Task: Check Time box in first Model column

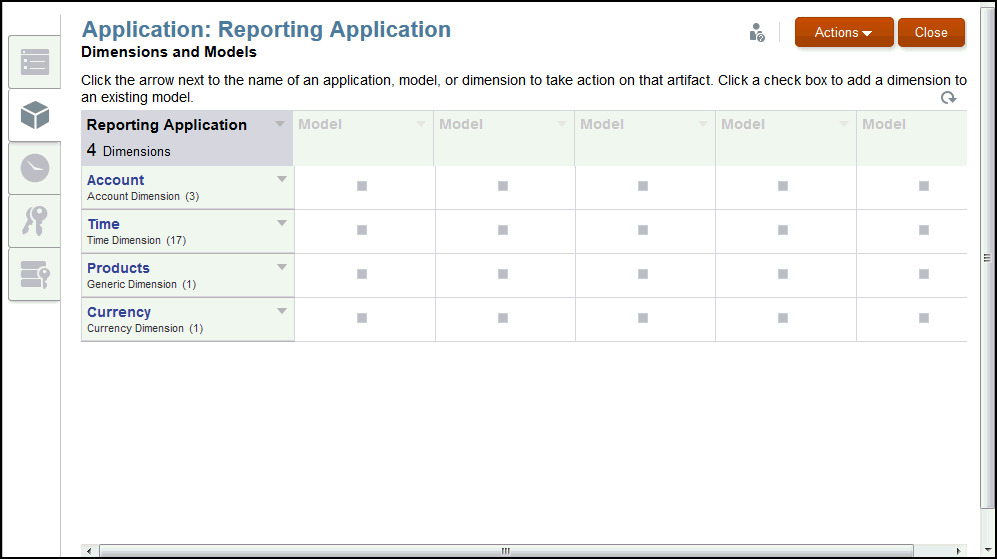Action: [362, 230]
